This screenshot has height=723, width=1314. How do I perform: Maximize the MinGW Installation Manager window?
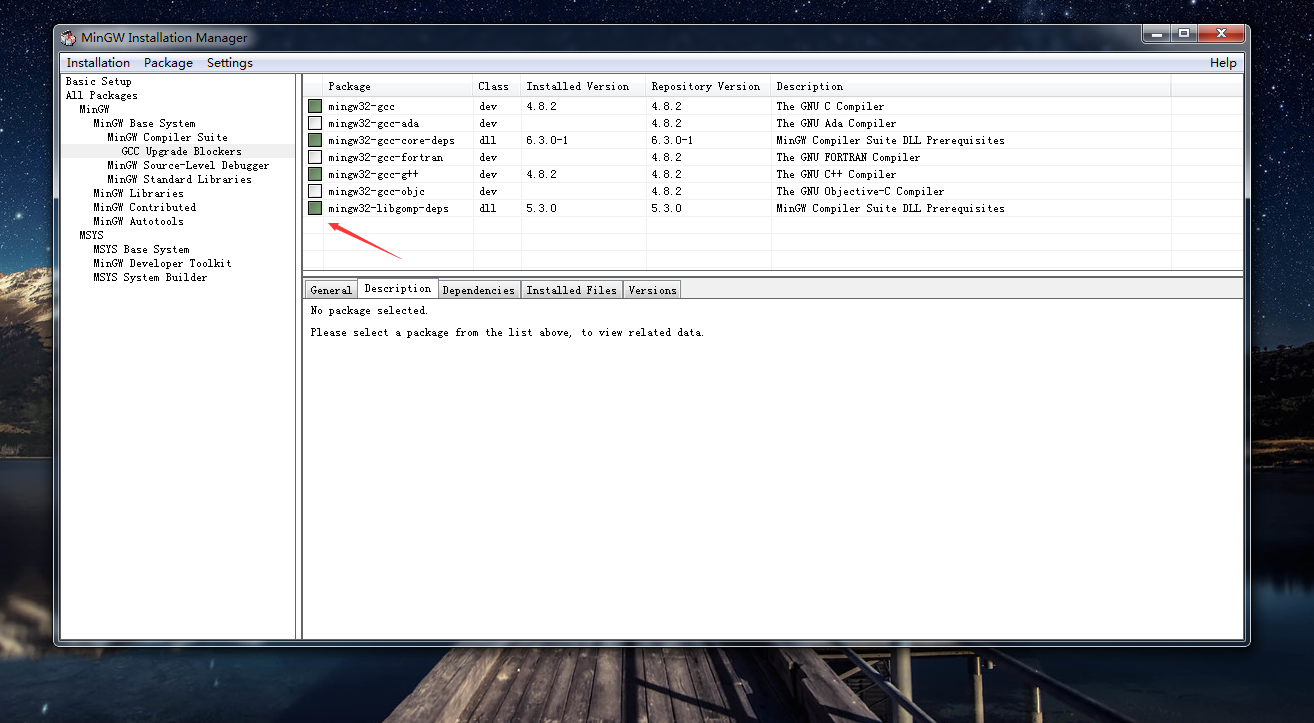pyautogui.click(x=1184, y=35)
